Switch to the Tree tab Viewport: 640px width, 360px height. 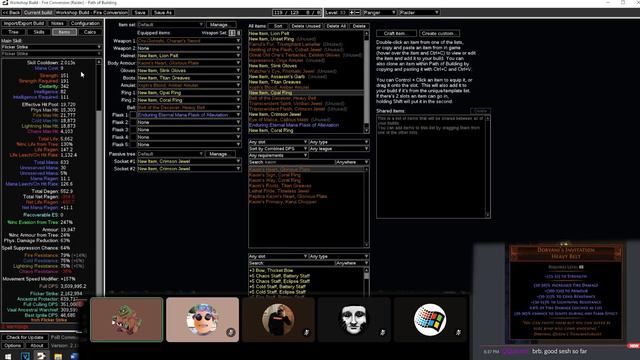coord(13,32)
